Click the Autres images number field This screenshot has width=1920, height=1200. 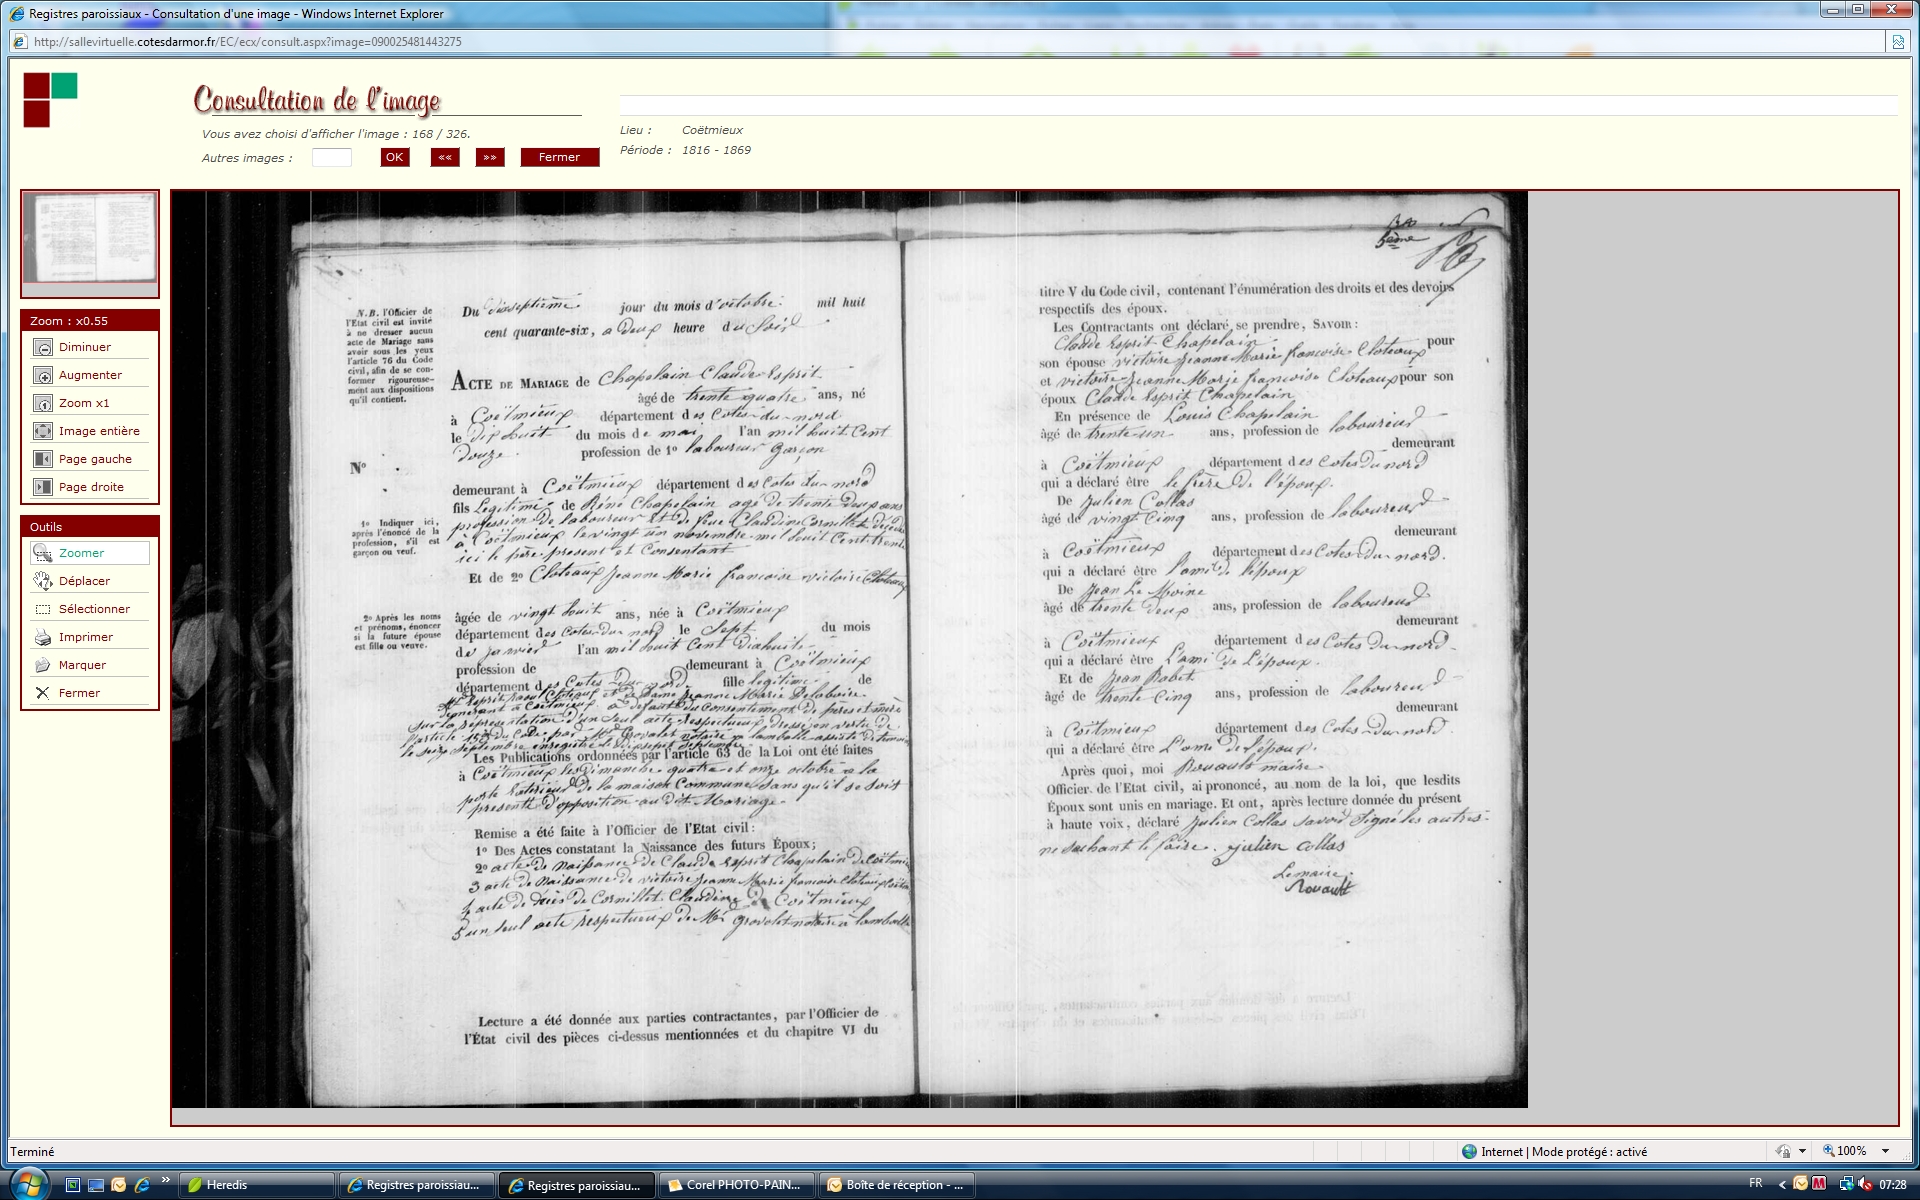click(x=331, y=157)
